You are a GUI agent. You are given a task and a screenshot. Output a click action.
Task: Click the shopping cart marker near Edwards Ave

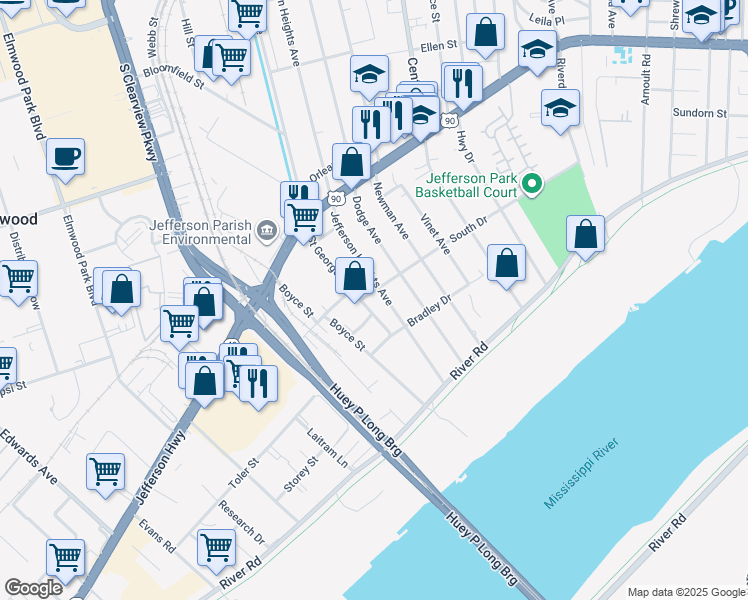pyautogui.click(x=105, y=475)
